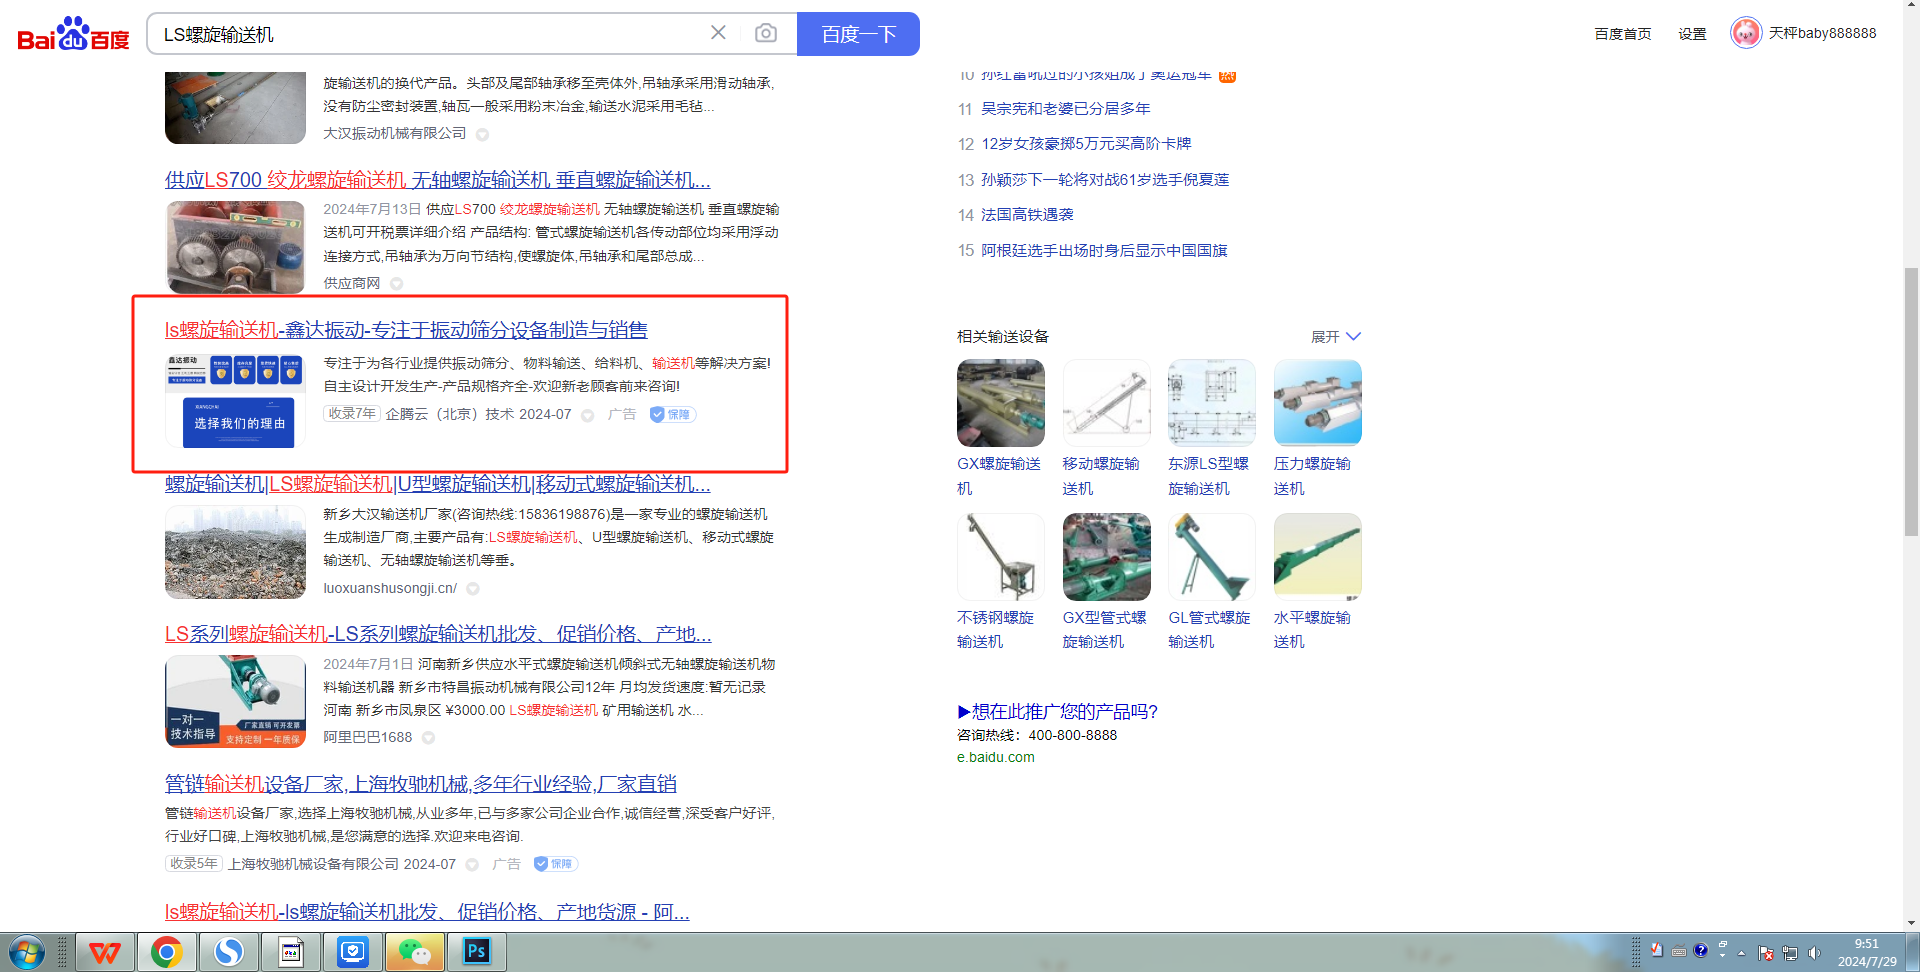Open ad result ls螺旋输送机-鑫达振动
Viewport: 1920px width, 972px height.
click(406, 330)
